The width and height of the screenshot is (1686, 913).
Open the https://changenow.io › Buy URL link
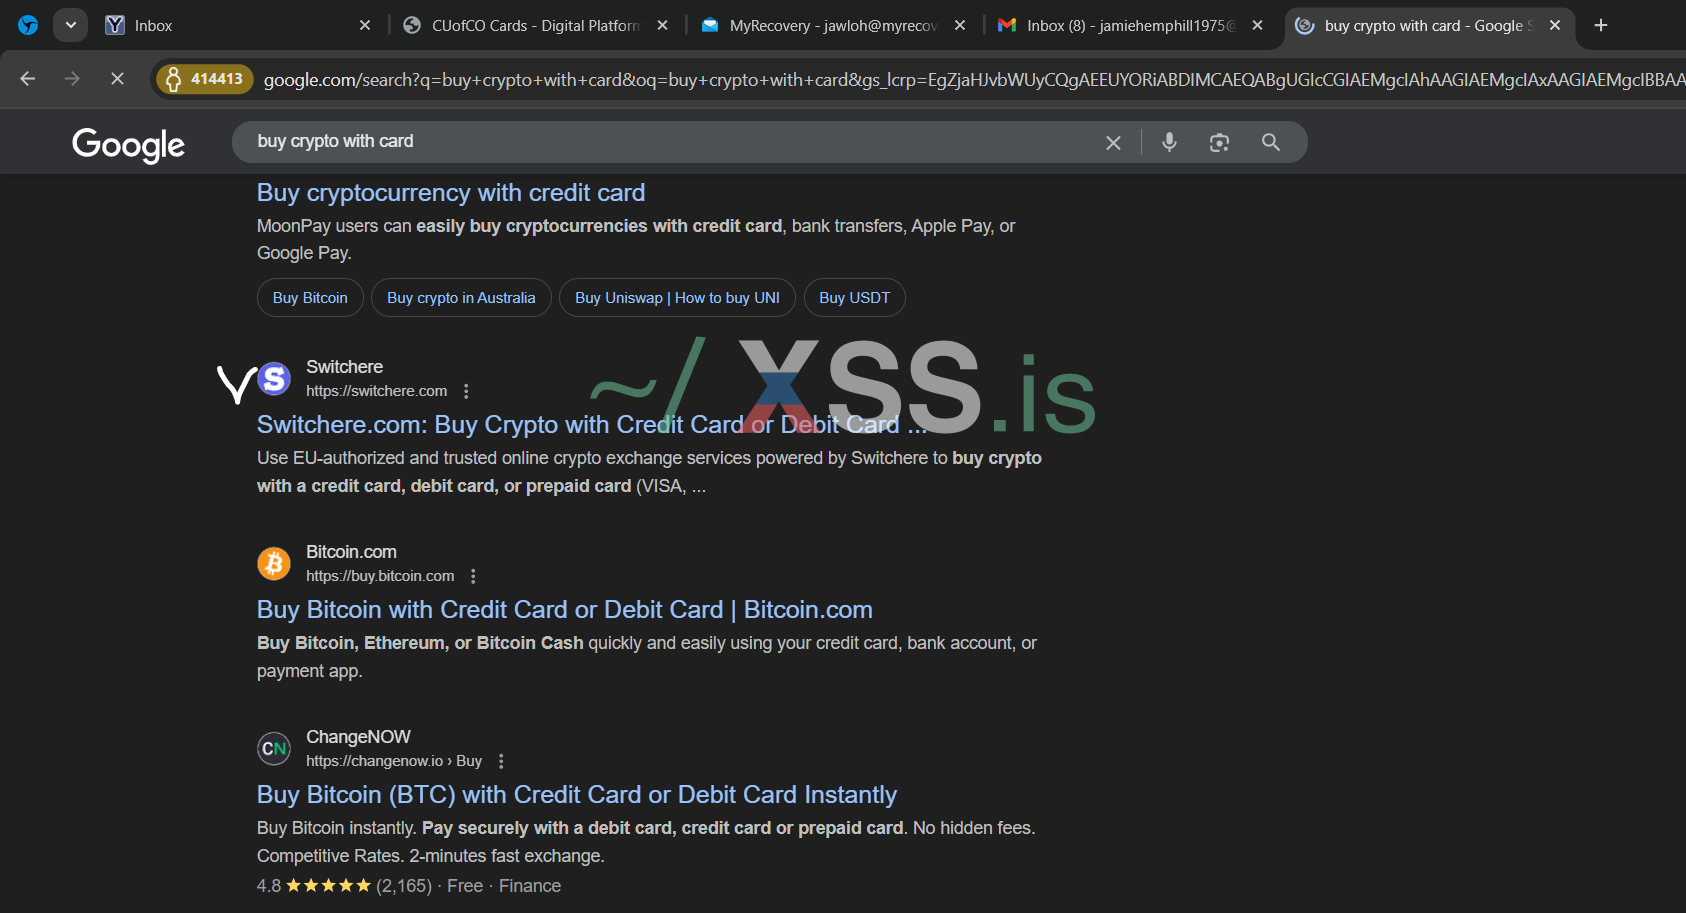[x=394, y=761]
